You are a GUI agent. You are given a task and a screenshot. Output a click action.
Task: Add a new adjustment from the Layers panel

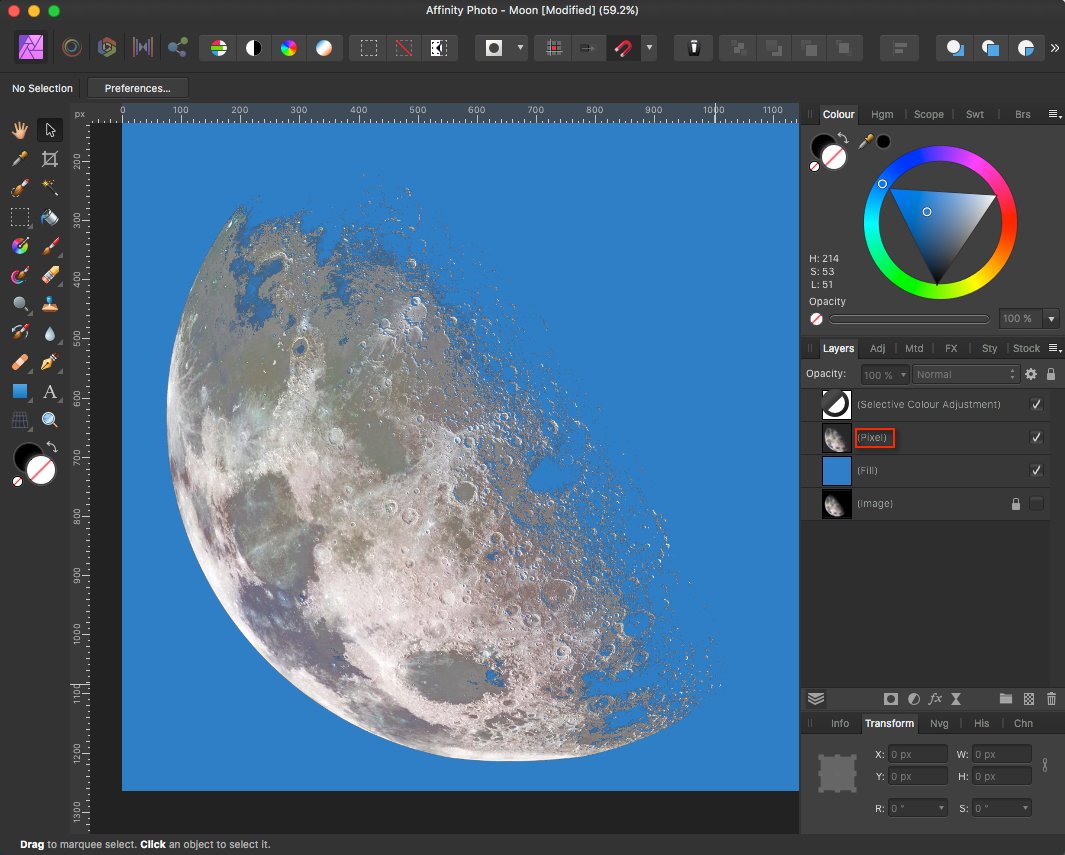click(914, 699)
